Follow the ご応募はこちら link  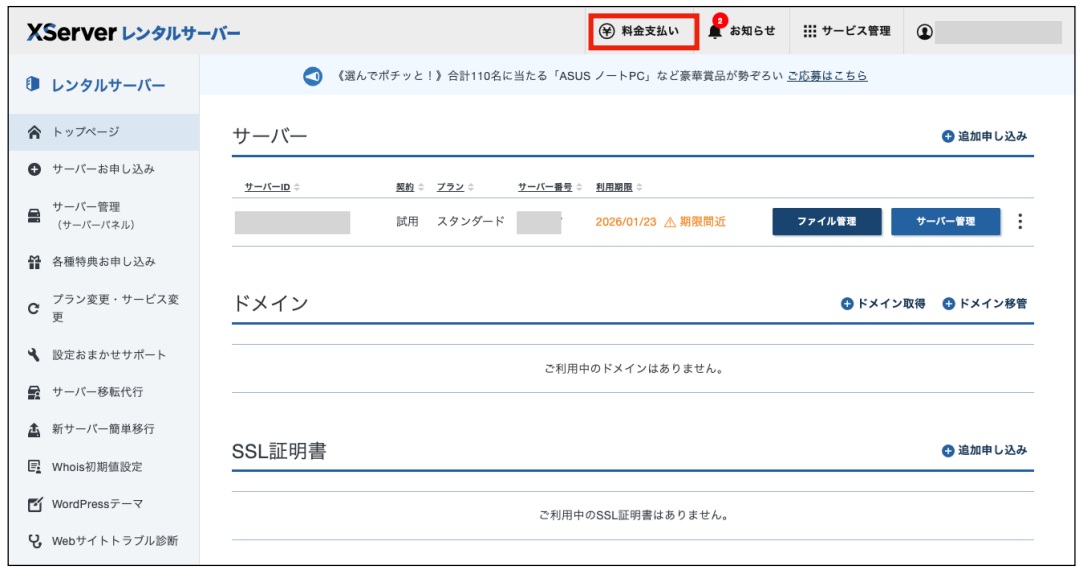[x=826, y=76]
